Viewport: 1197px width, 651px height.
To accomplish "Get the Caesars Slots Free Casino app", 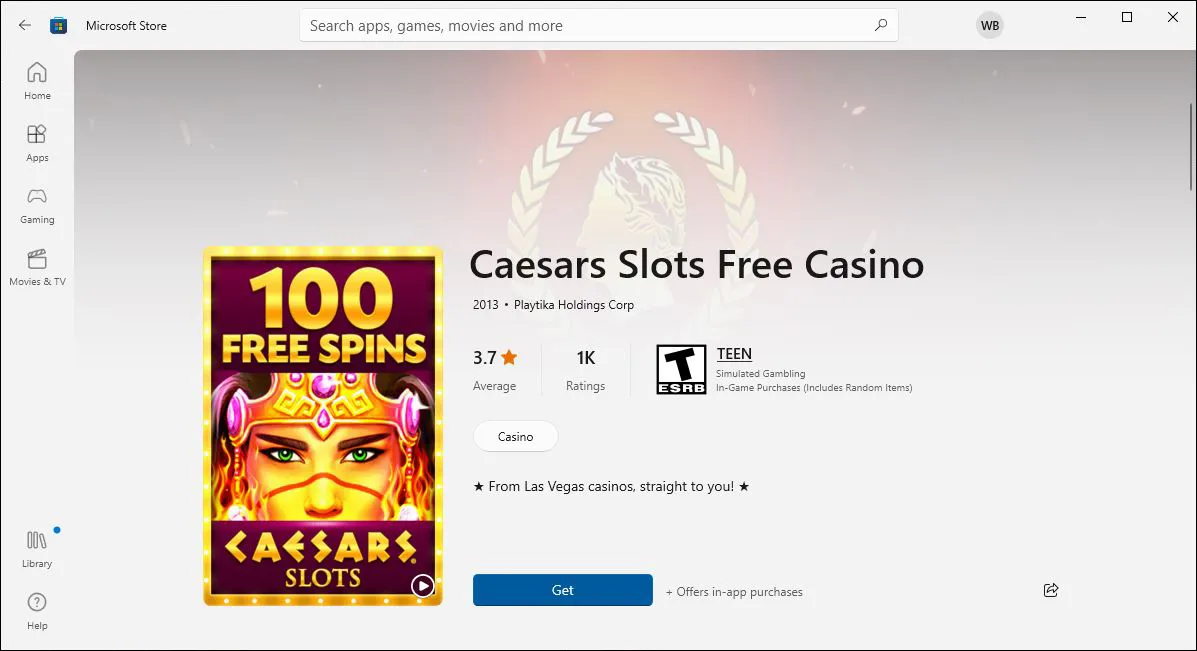I will (x=562, y=590).
